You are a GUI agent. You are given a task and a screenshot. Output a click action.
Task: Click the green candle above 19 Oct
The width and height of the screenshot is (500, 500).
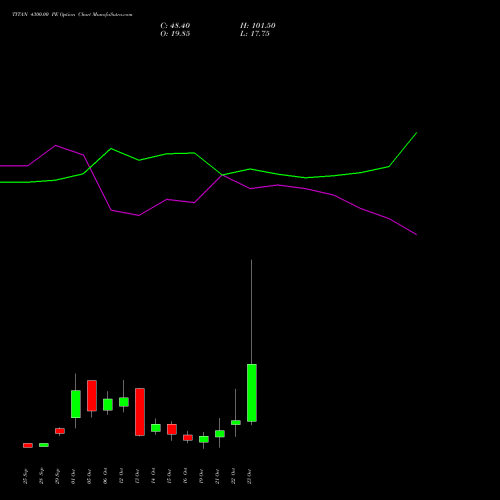tap(204, 439)
